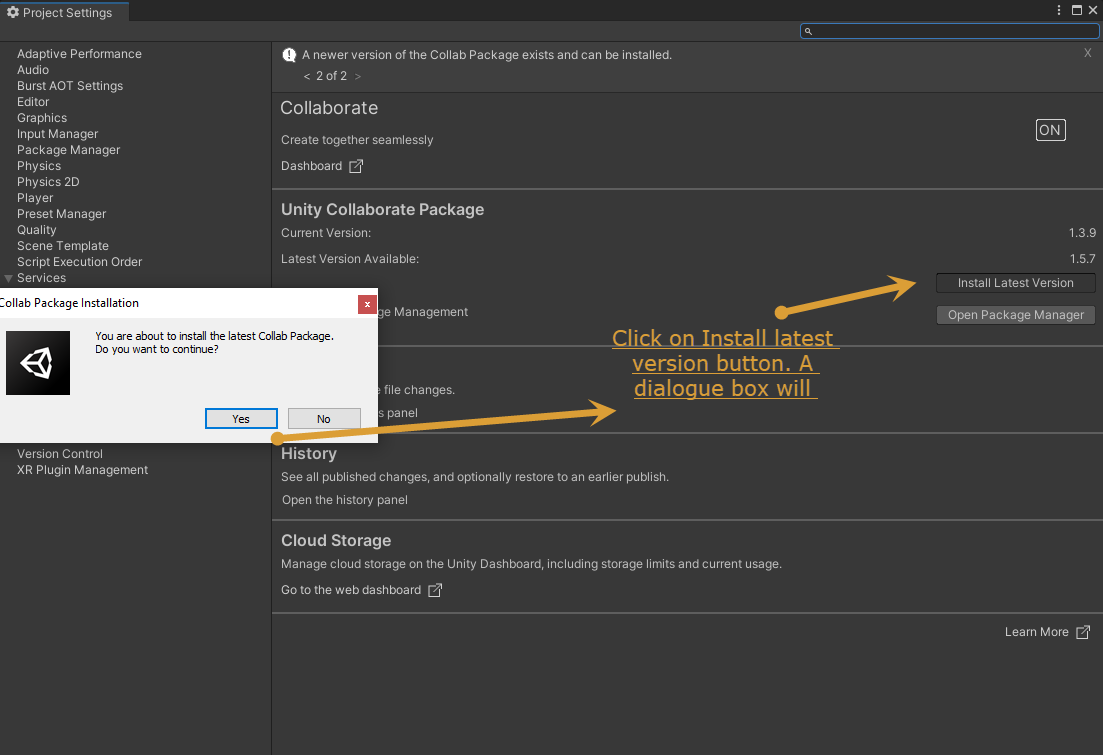Collapse the Services tree section

[x=8, y=278]
